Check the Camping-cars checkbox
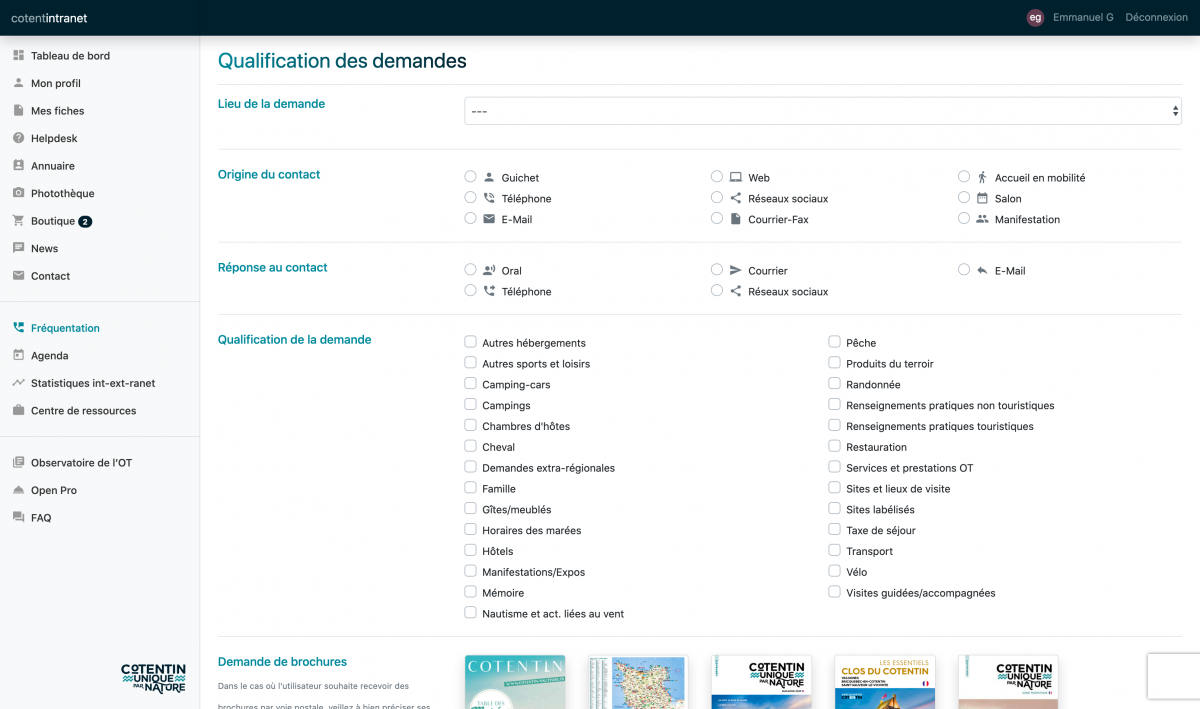This screenshot has height=709, width=1200. [471, 384]
